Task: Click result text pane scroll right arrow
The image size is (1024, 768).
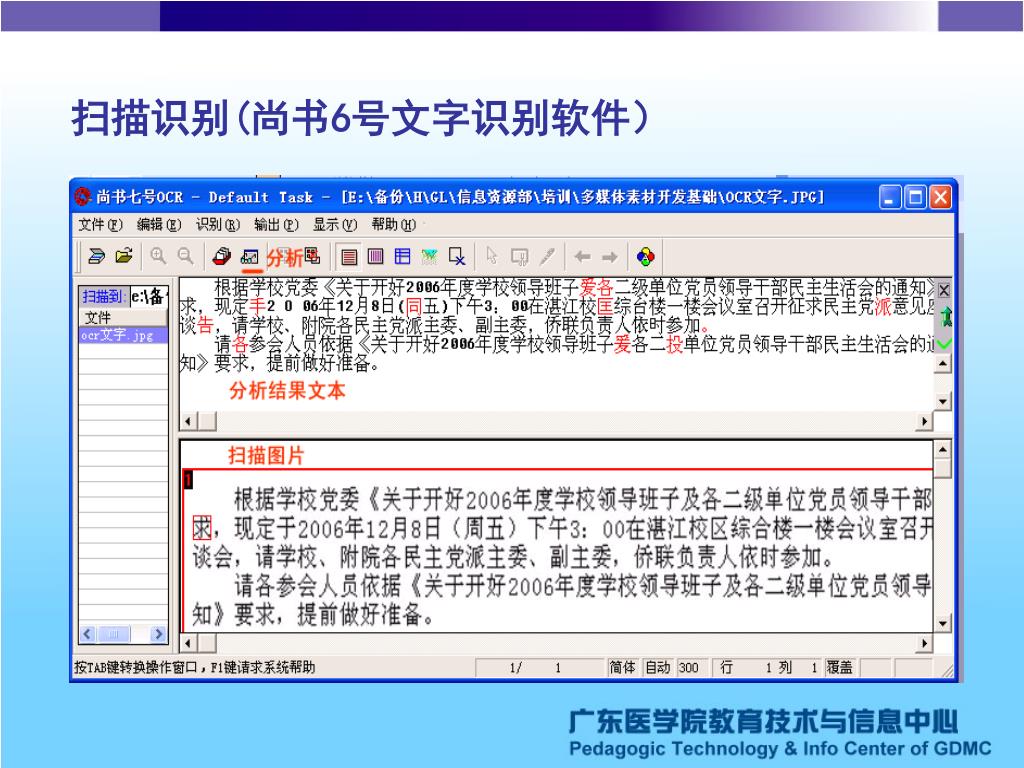Action: click(x=924, y=421)
